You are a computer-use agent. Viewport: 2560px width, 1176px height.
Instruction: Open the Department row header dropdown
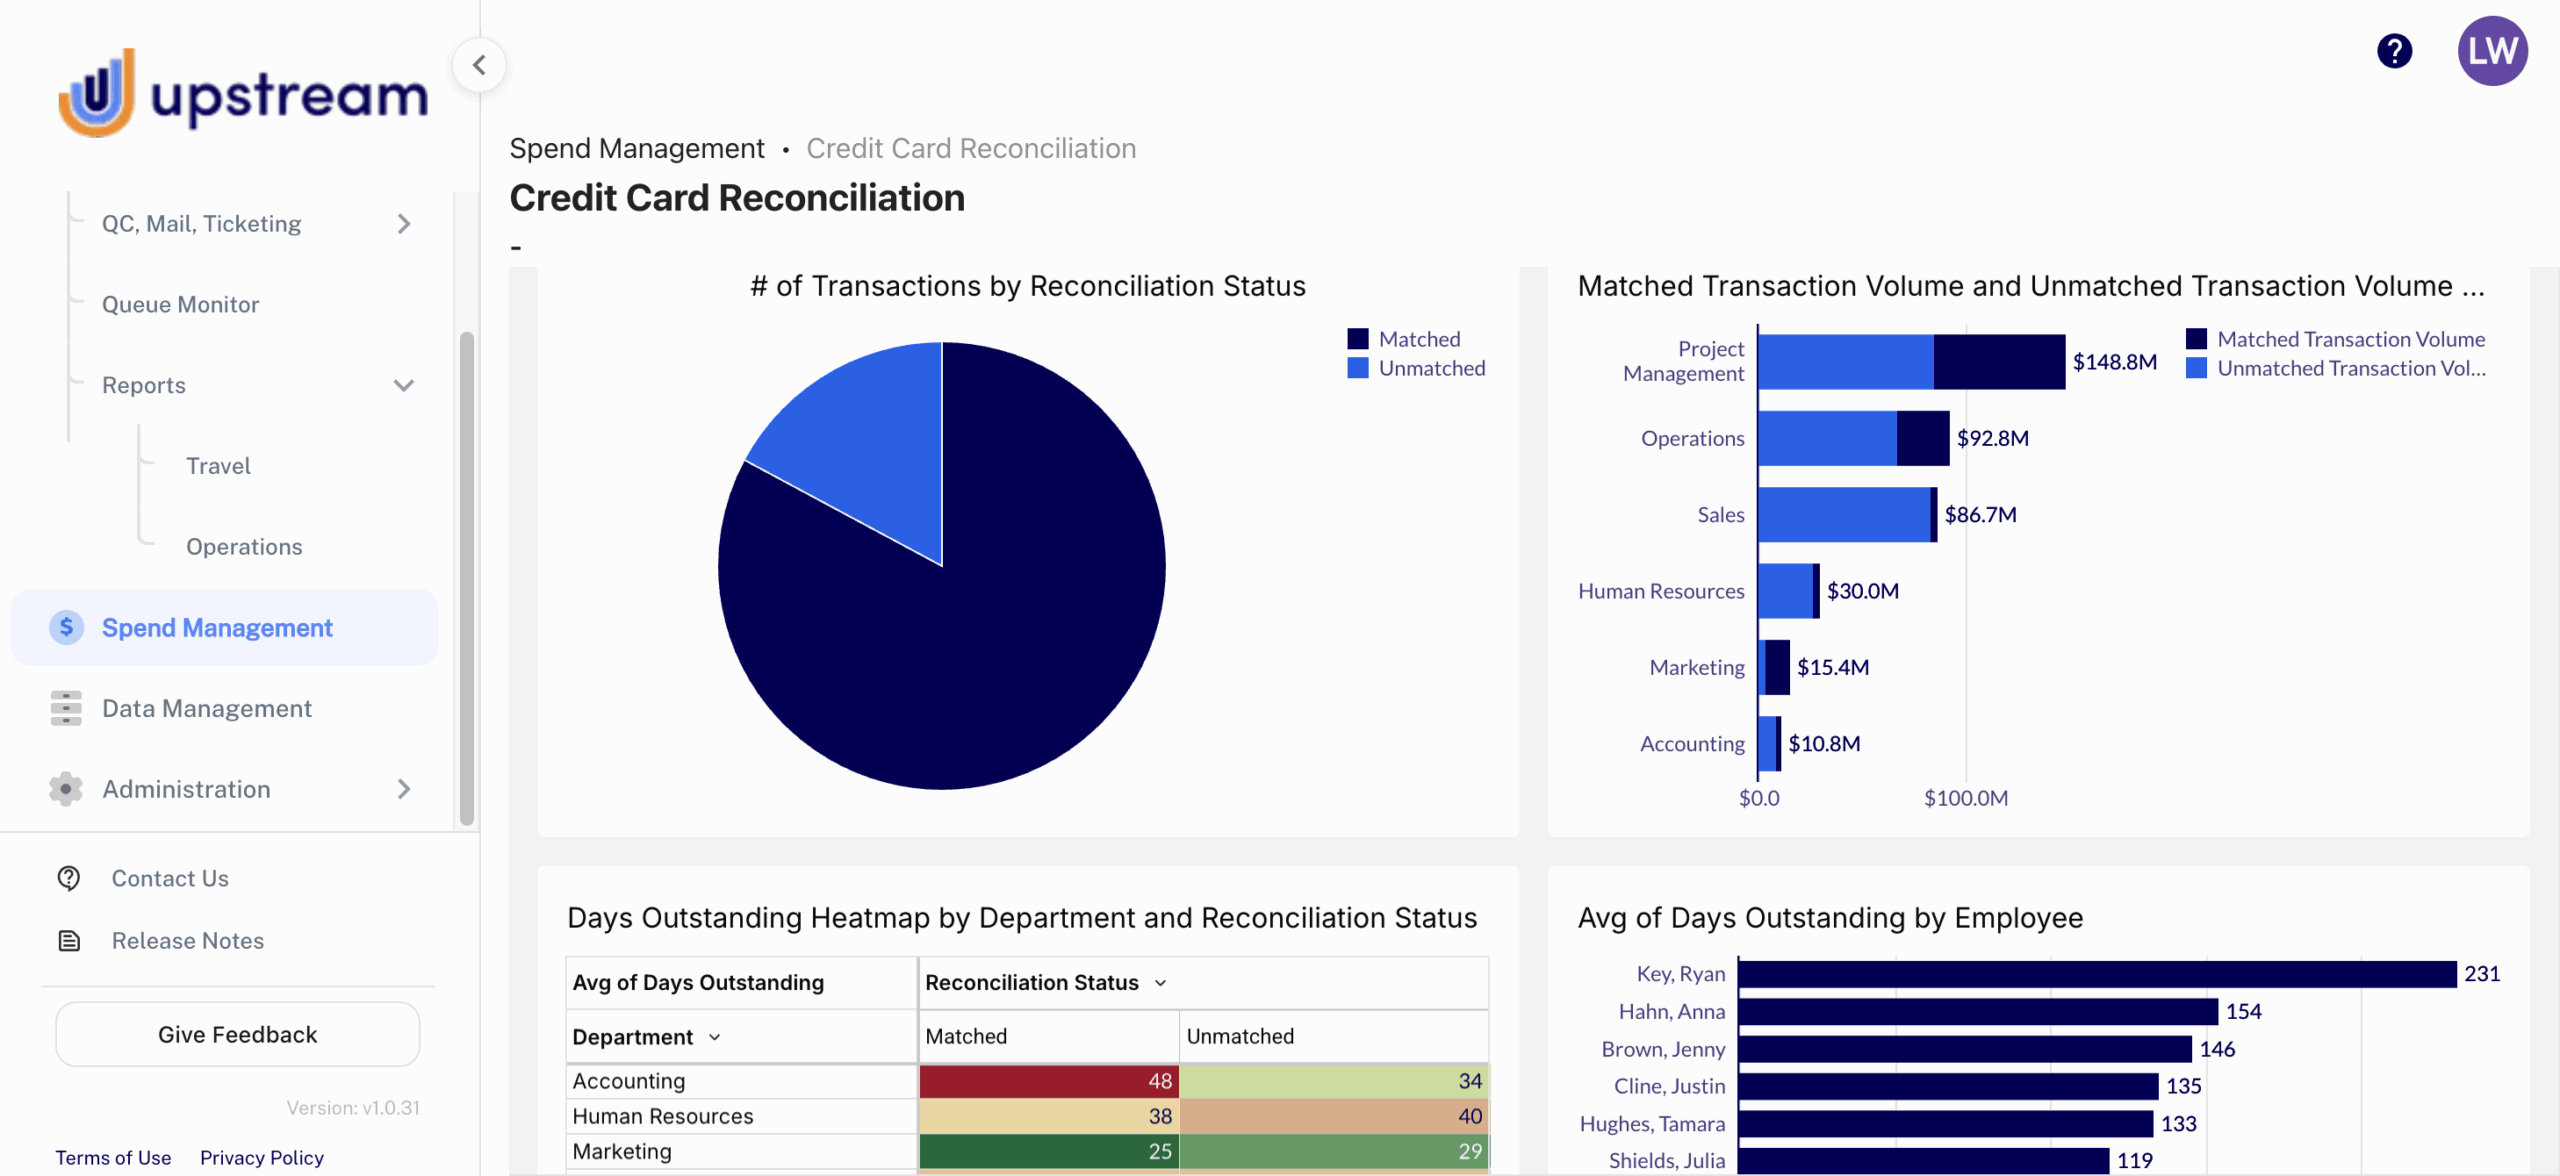point(714,1037)
